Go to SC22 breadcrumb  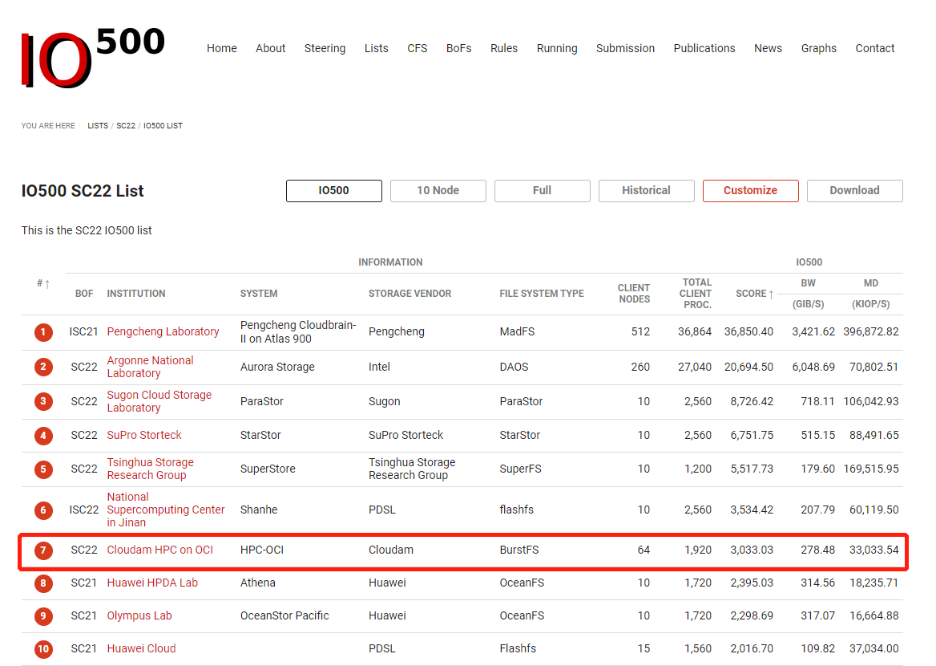coord(126,126)
